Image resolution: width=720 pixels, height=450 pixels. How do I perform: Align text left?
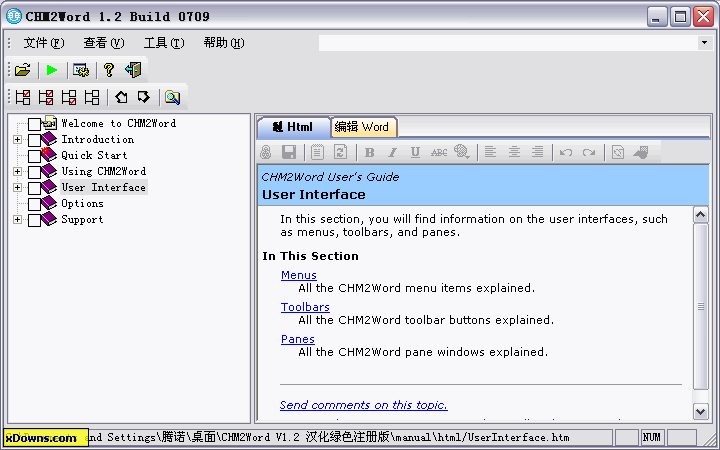490,152
